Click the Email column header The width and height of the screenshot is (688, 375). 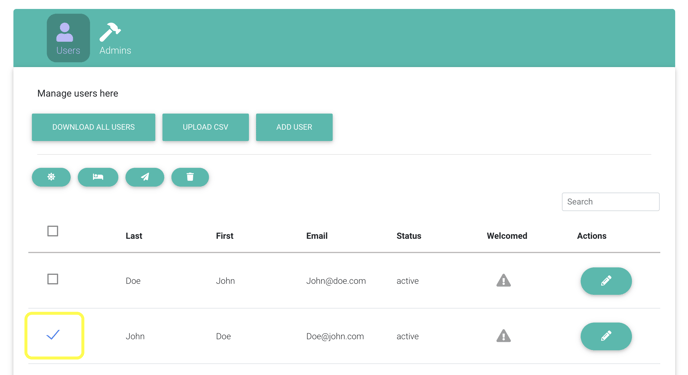point(317,236)
